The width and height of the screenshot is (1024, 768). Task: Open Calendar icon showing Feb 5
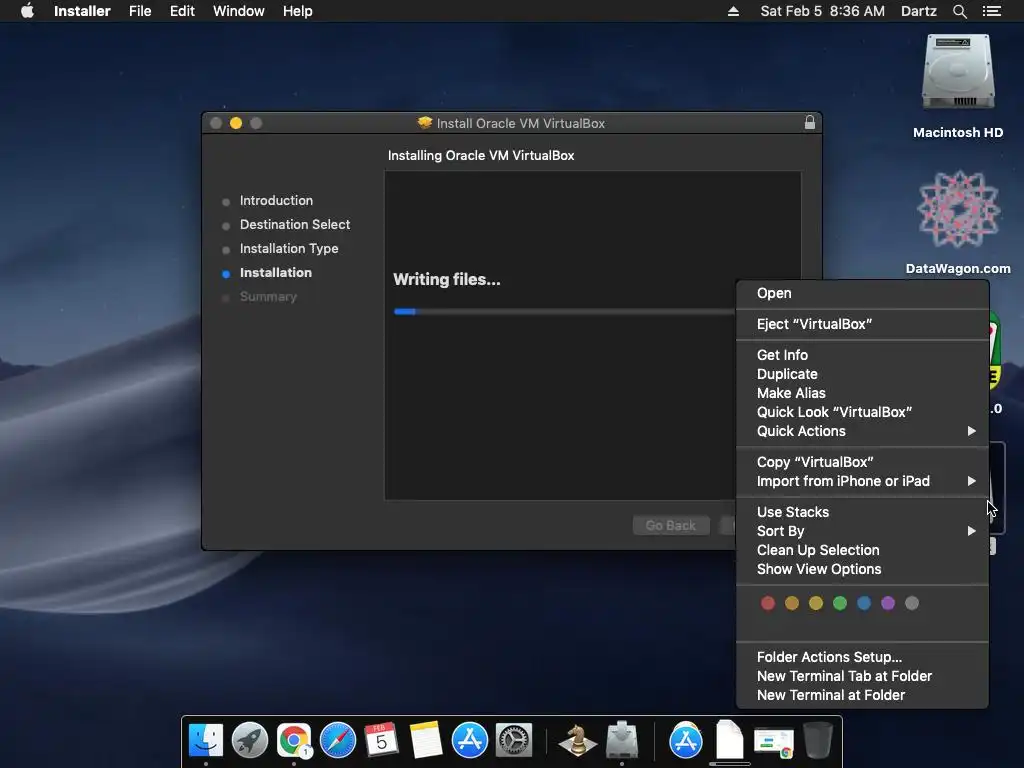coord(381,741)
